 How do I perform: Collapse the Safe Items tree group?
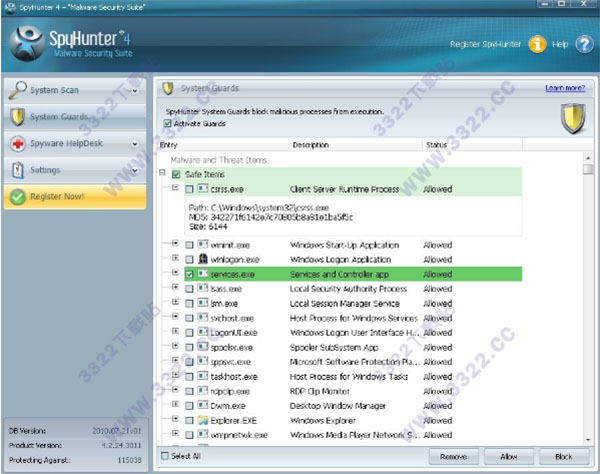point(162,173)
